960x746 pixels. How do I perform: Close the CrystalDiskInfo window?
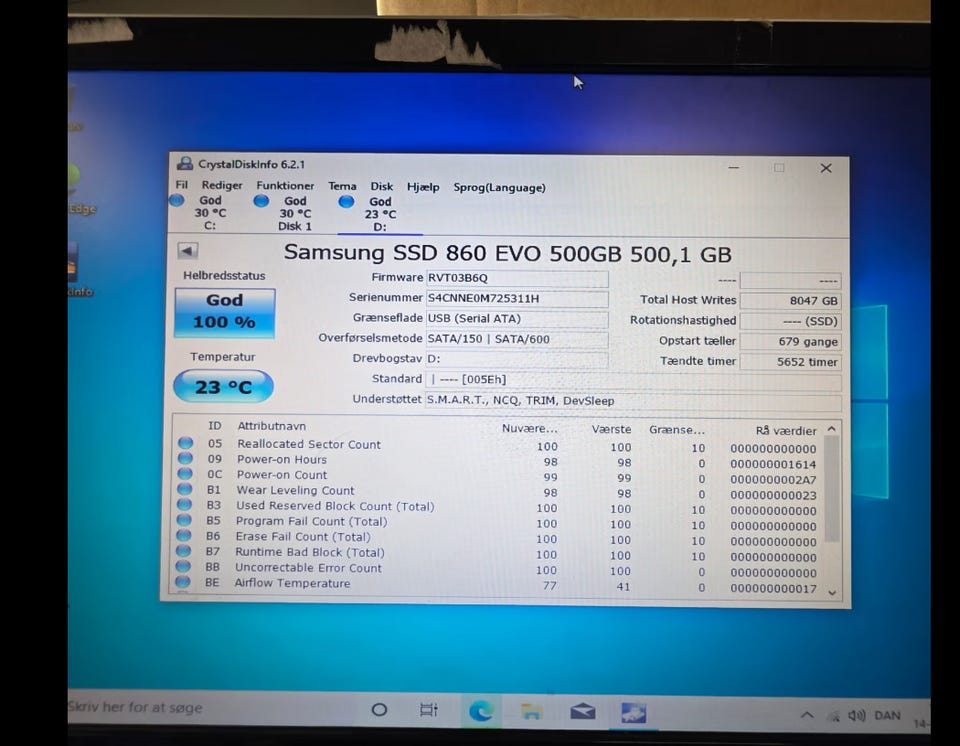point(826,168)
